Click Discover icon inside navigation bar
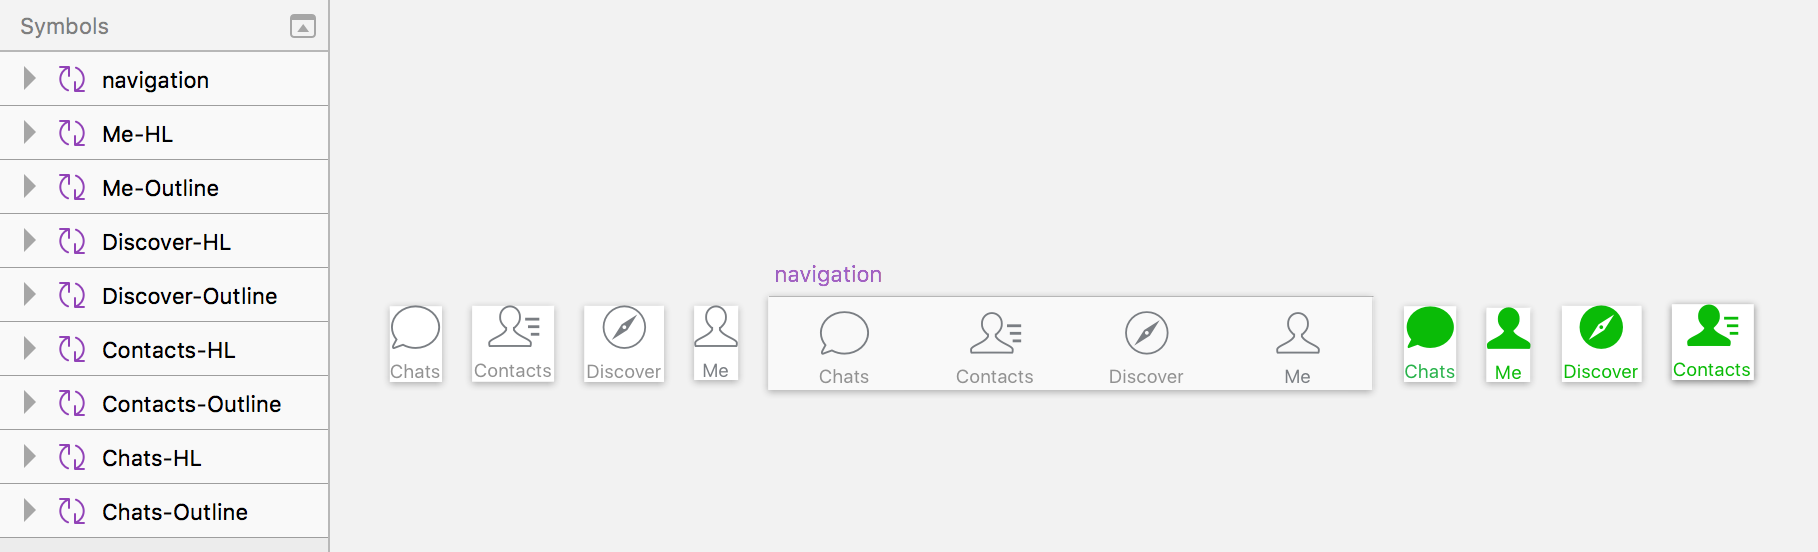The height and width of the screenshot is (552, 1818). click(x=1146, y=333)
